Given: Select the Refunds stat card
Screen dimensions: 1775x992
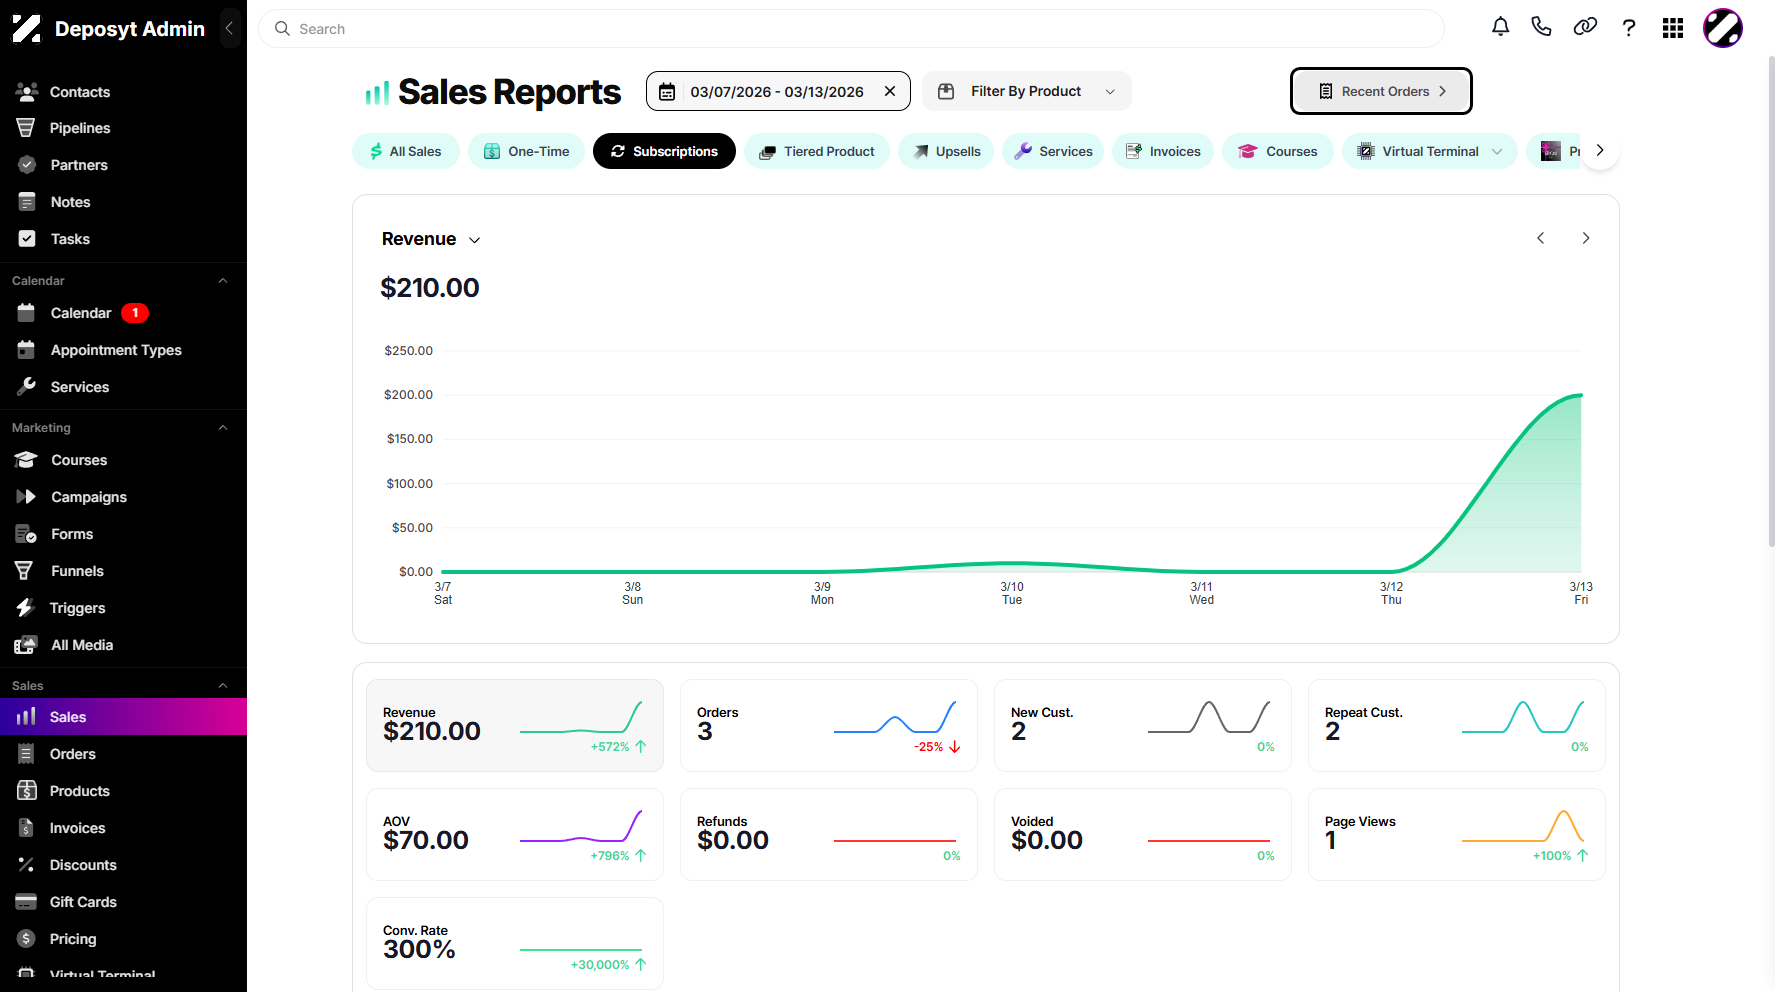Looking at the screenshot, I should [829, 835].
